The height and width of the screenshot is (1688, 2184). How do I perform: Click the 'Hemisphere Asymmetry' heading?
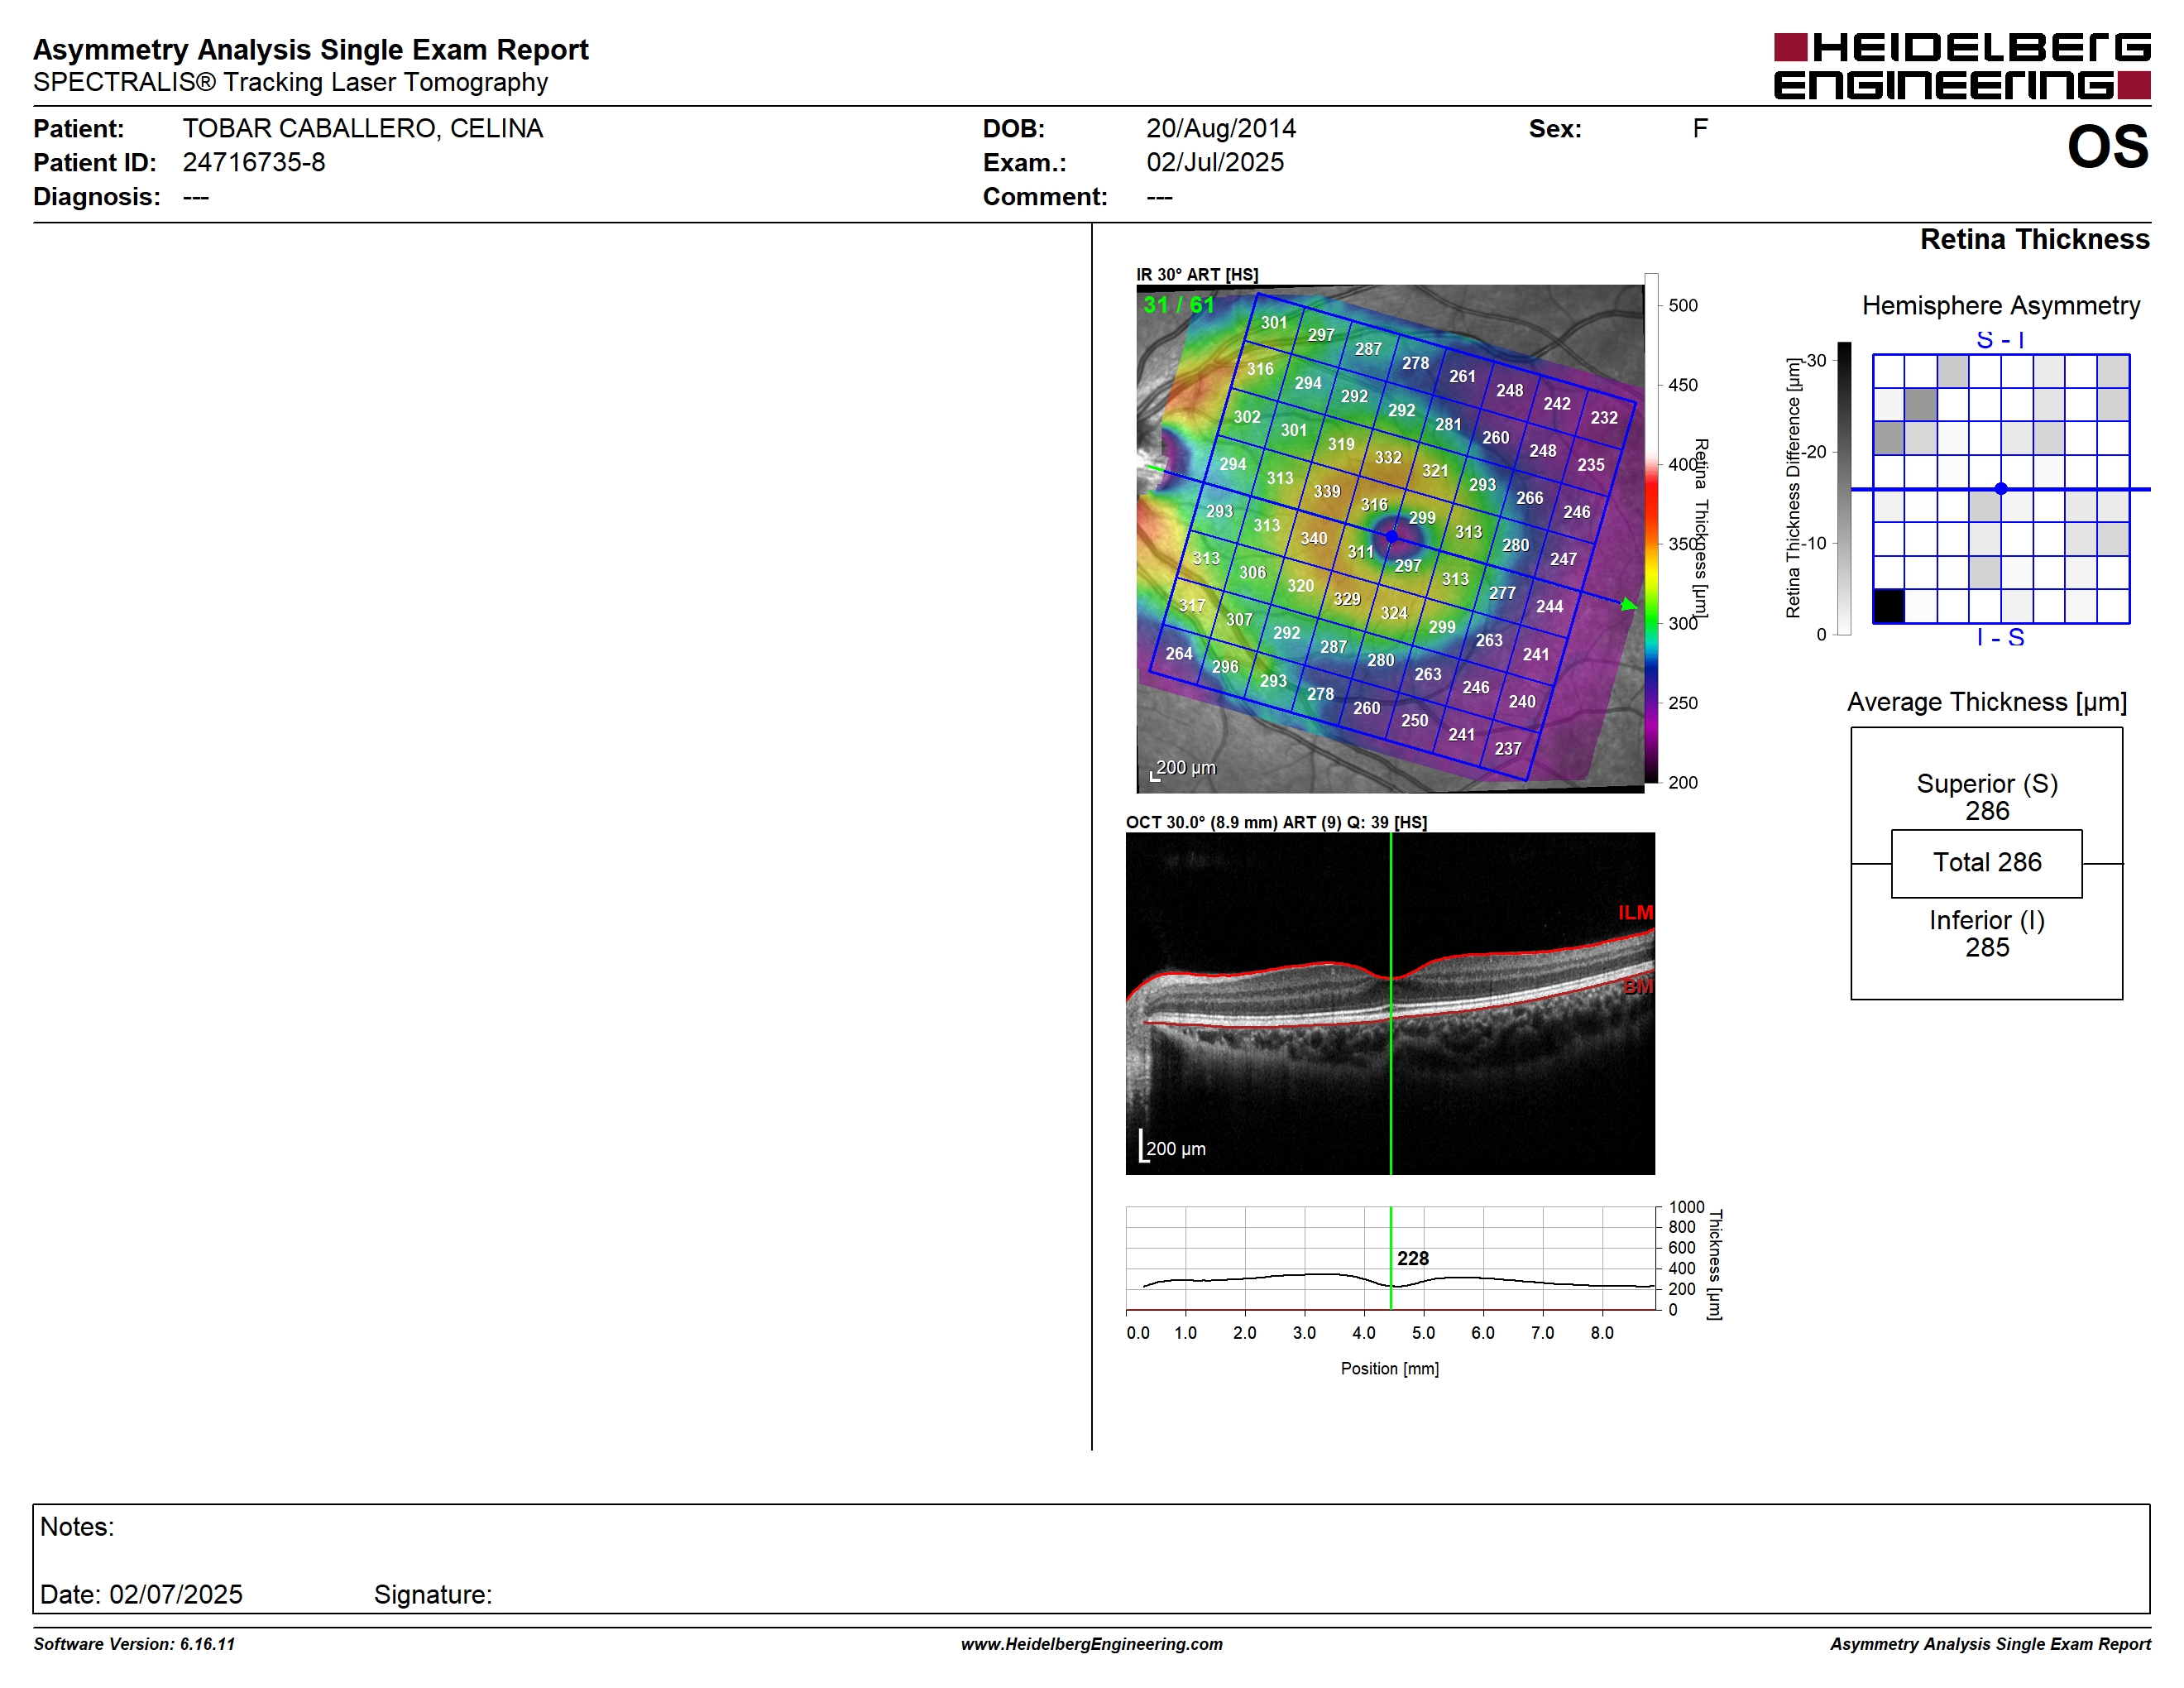point(2000,305)
